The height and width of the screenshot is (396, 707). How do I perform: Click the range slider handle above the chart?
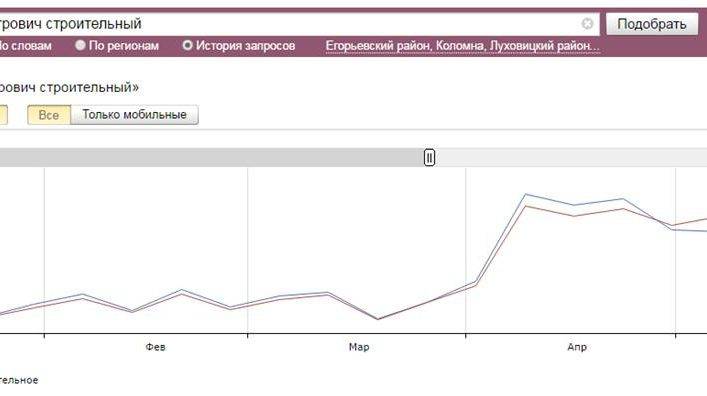[429, 157]
